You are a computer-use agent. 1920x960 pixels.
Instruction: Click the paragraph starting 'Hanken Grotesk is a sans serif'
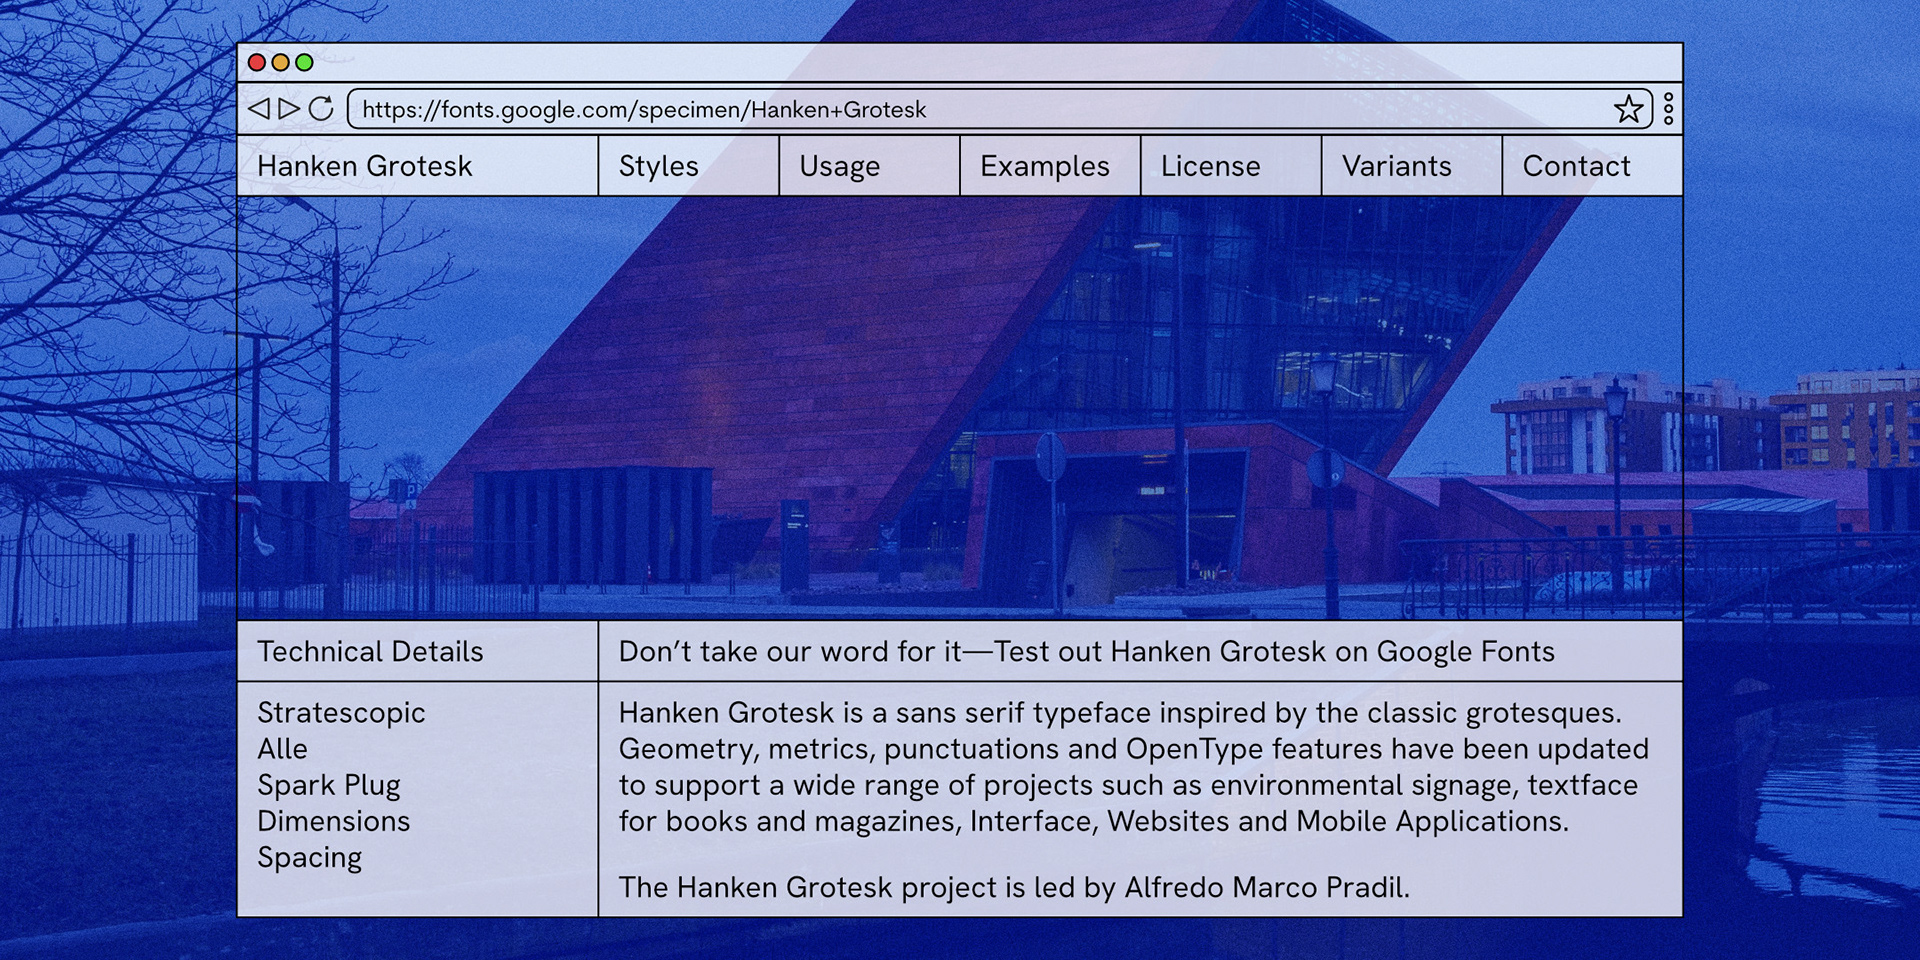(1133, 767)
